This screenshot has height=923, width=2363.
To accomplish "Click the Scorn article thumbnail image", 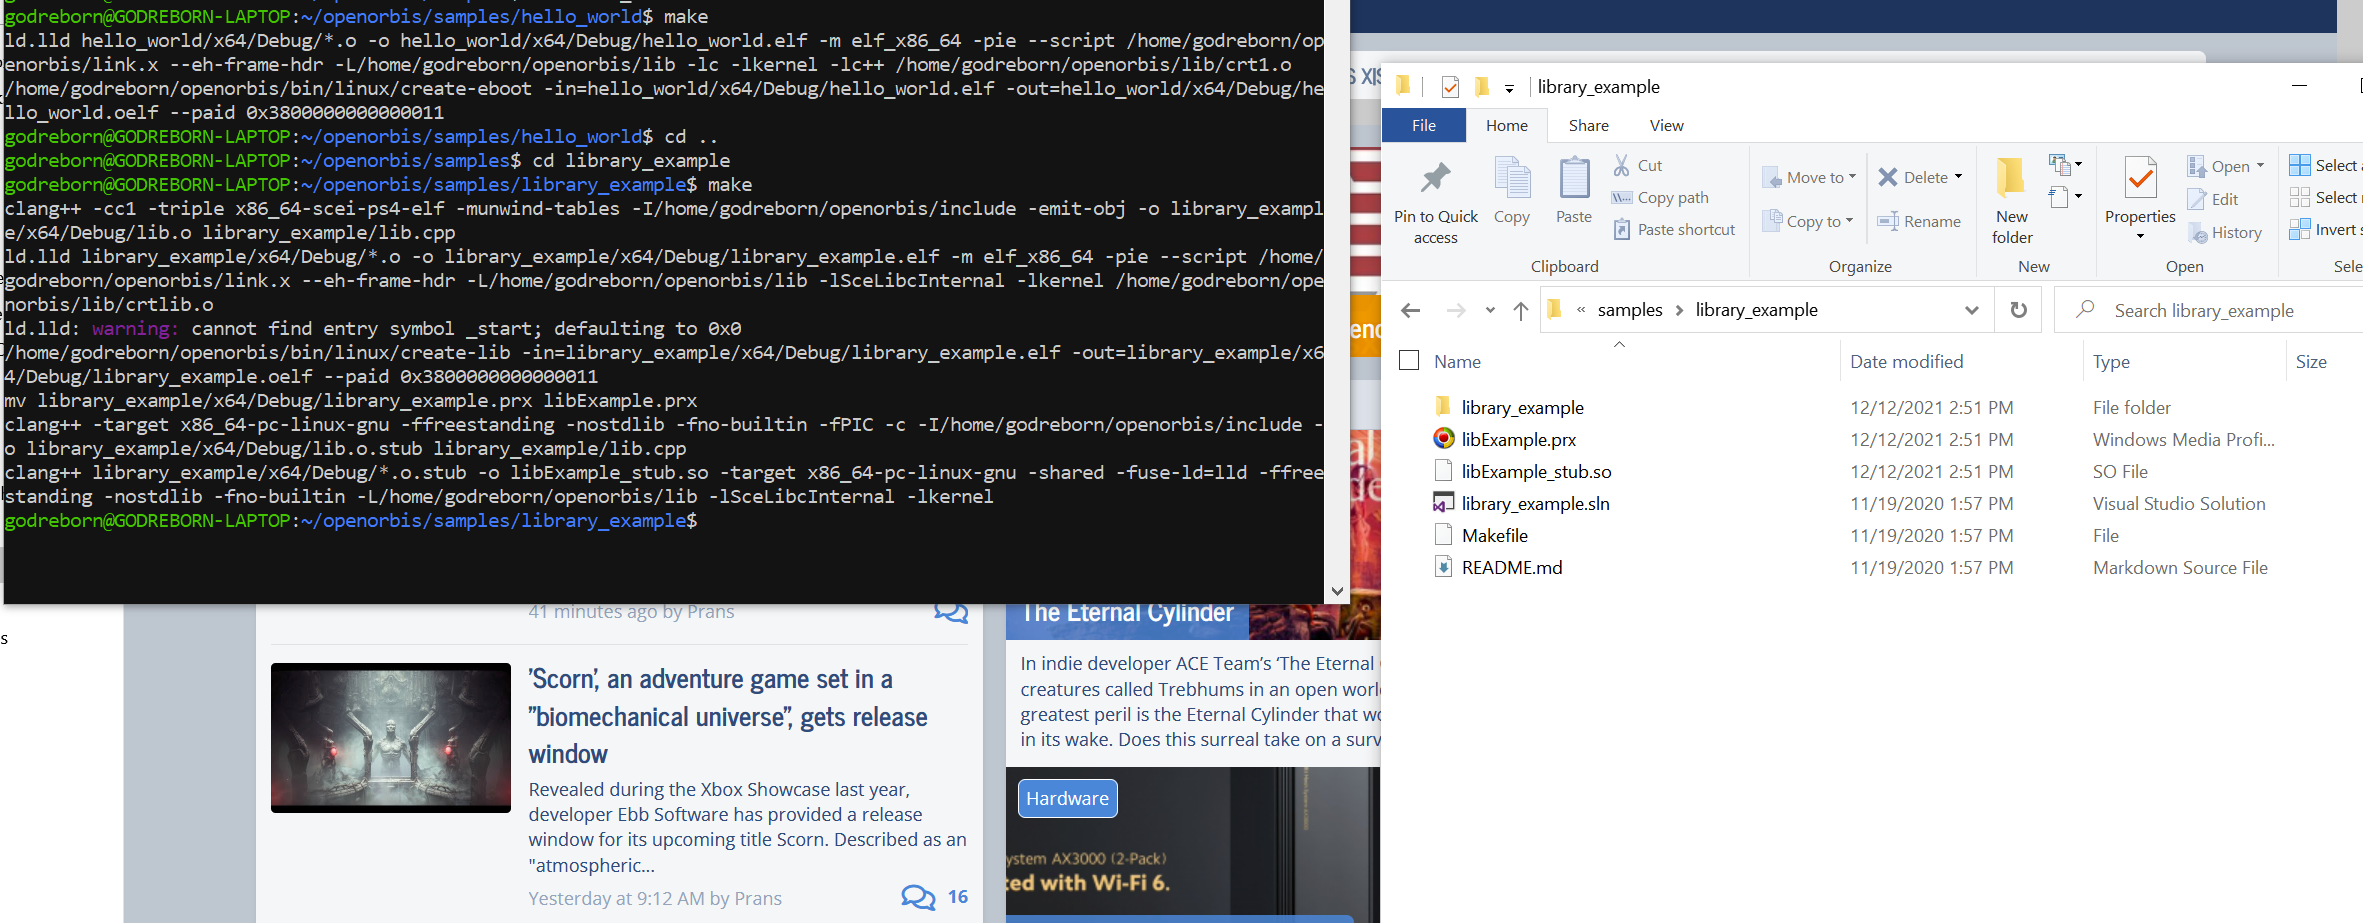I will [390, 737].
